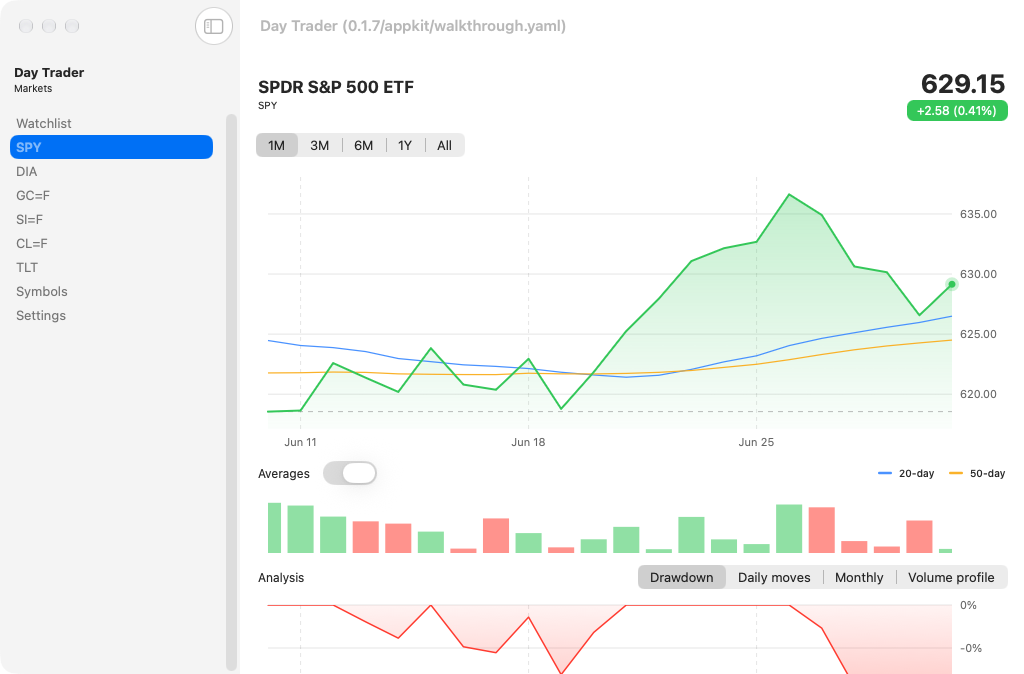
Task: Click the green price change badge
Action: pyautogui.click(x=957, y=110)
